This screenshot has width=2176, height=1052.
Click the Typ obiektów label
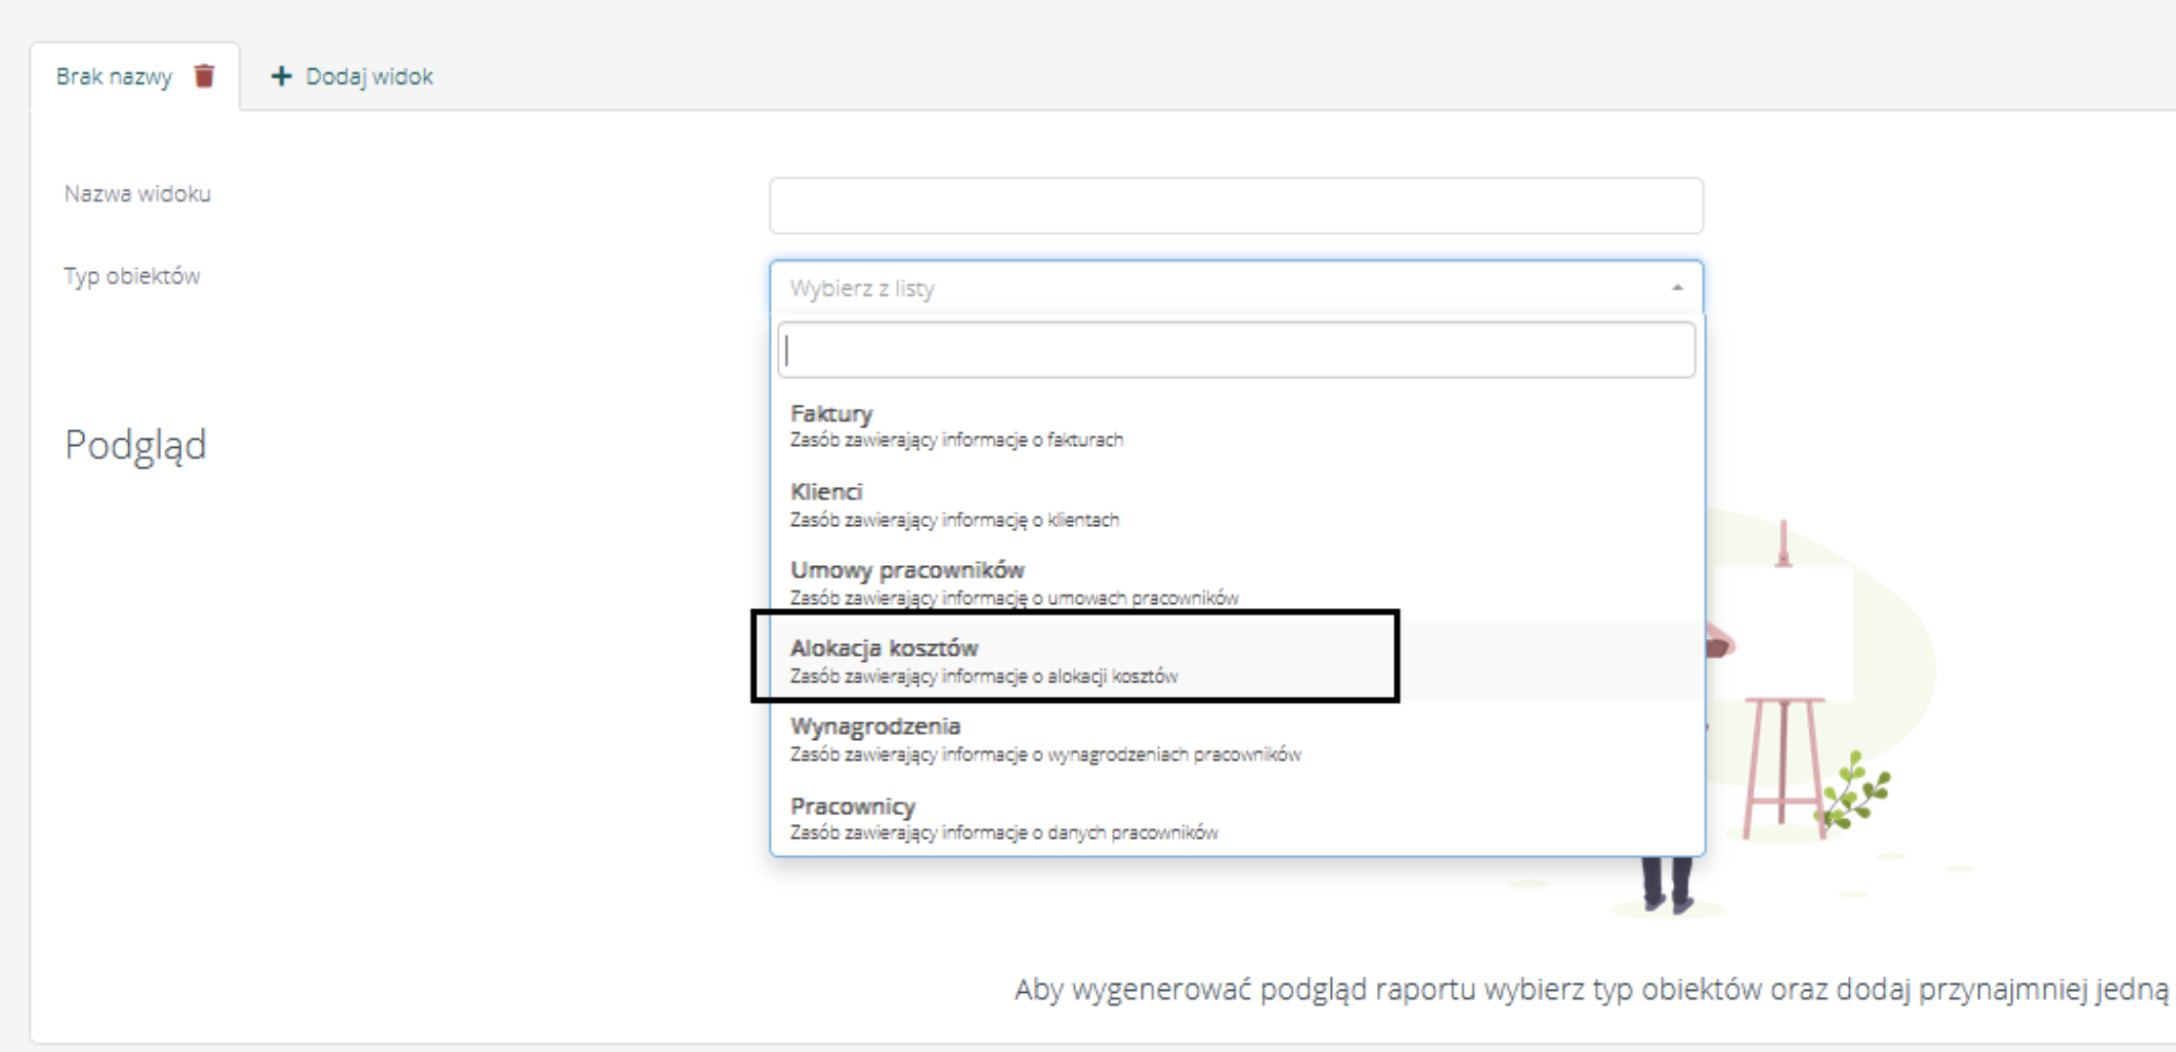coord(132,276)
